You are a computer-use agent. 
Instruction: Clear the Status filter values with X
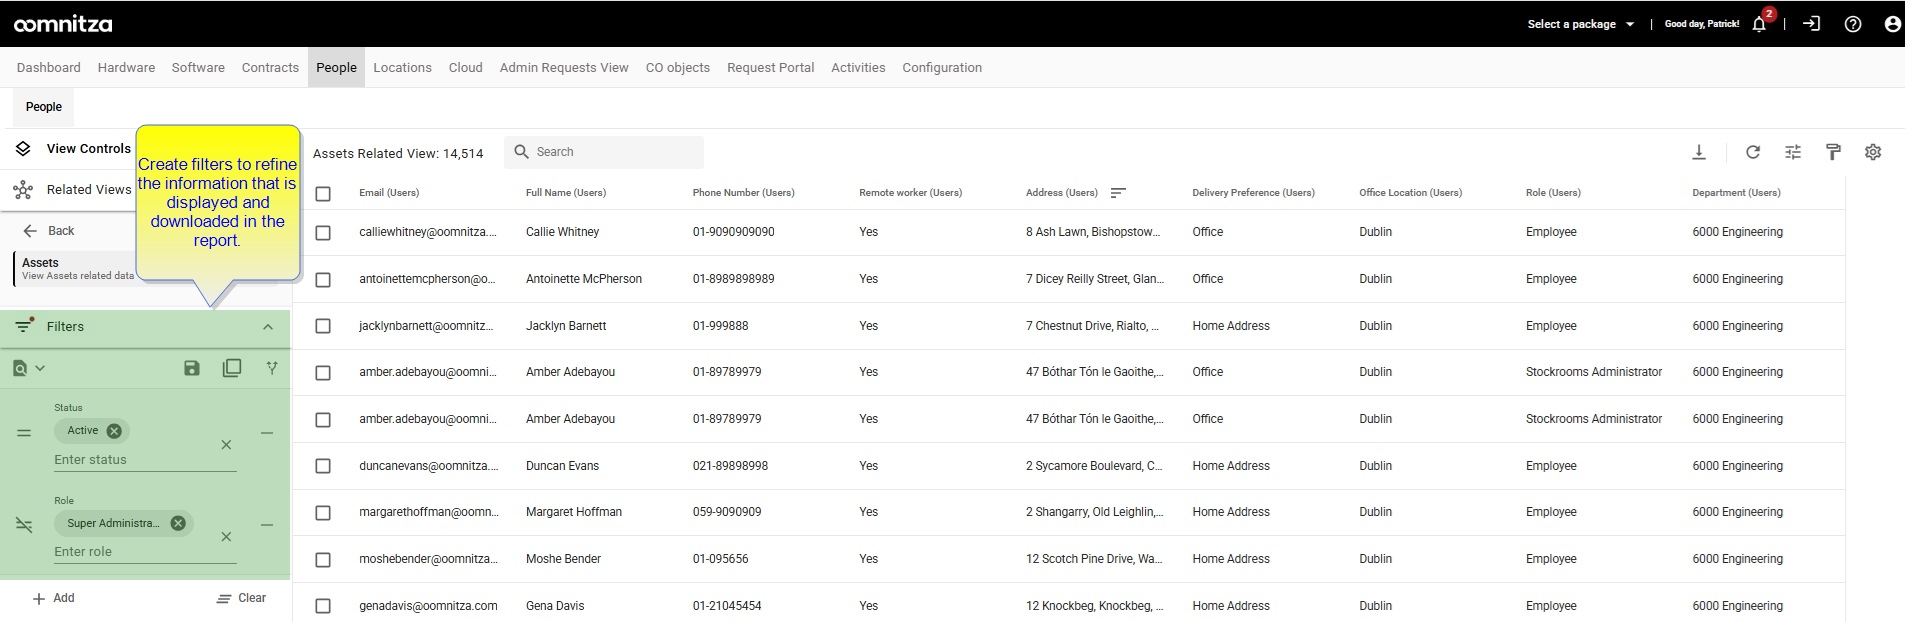click(x=226, y=445)
